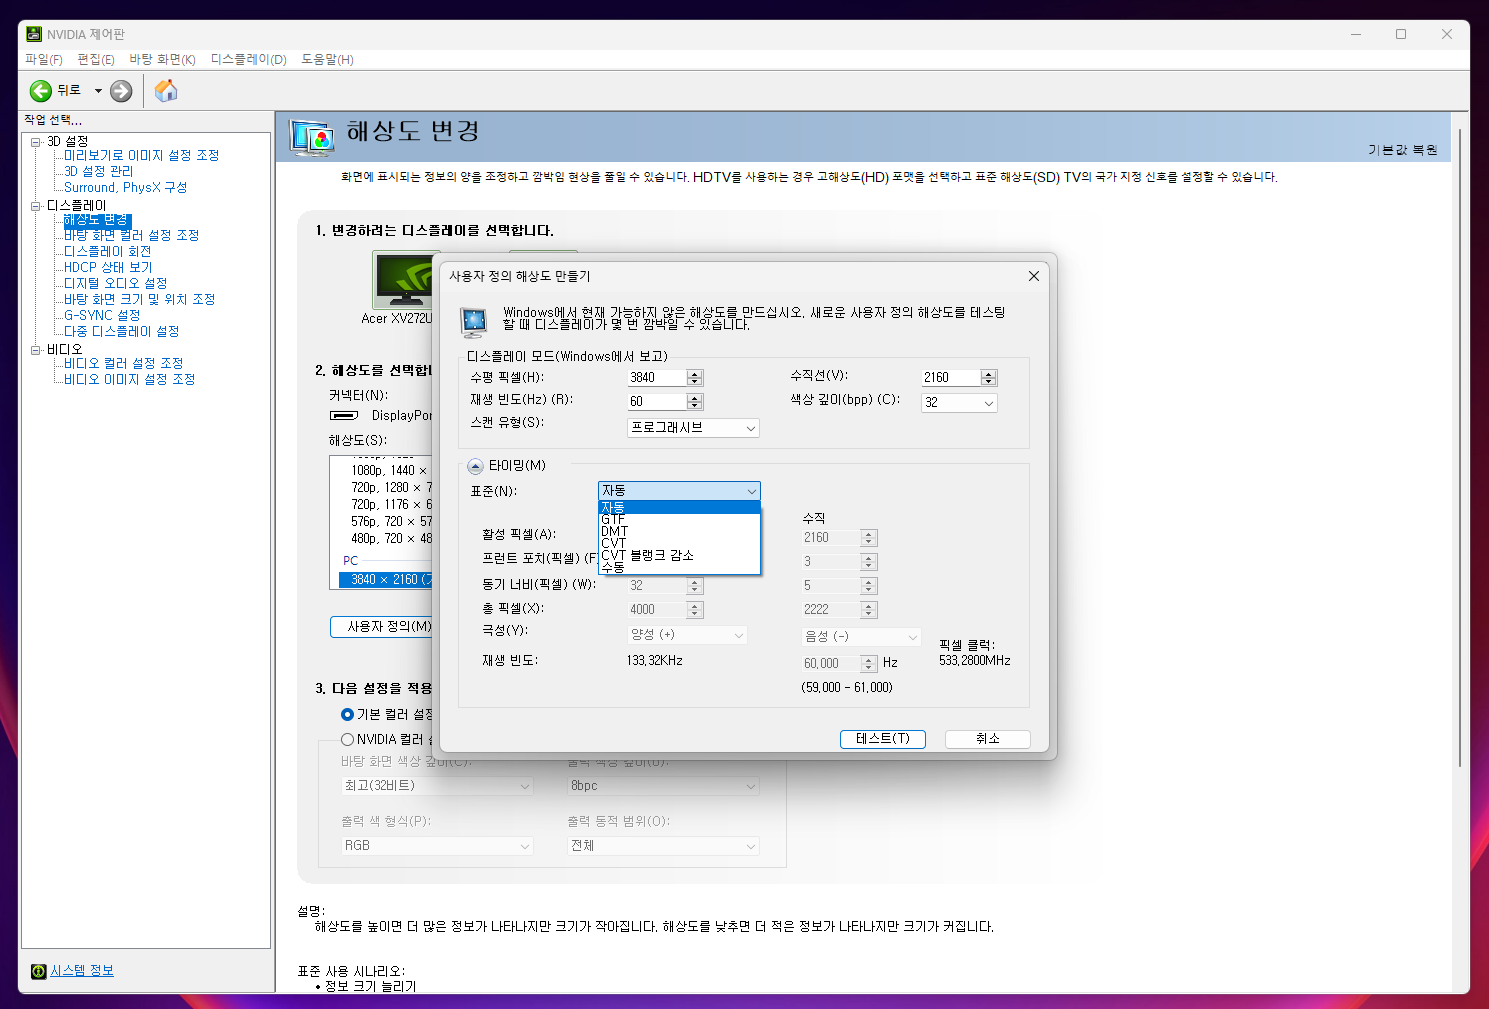Image resolution: width=1489 pixels, height=1009 pixels.
Task: Open the 도움말(H) menu
Action: (327, 60)
